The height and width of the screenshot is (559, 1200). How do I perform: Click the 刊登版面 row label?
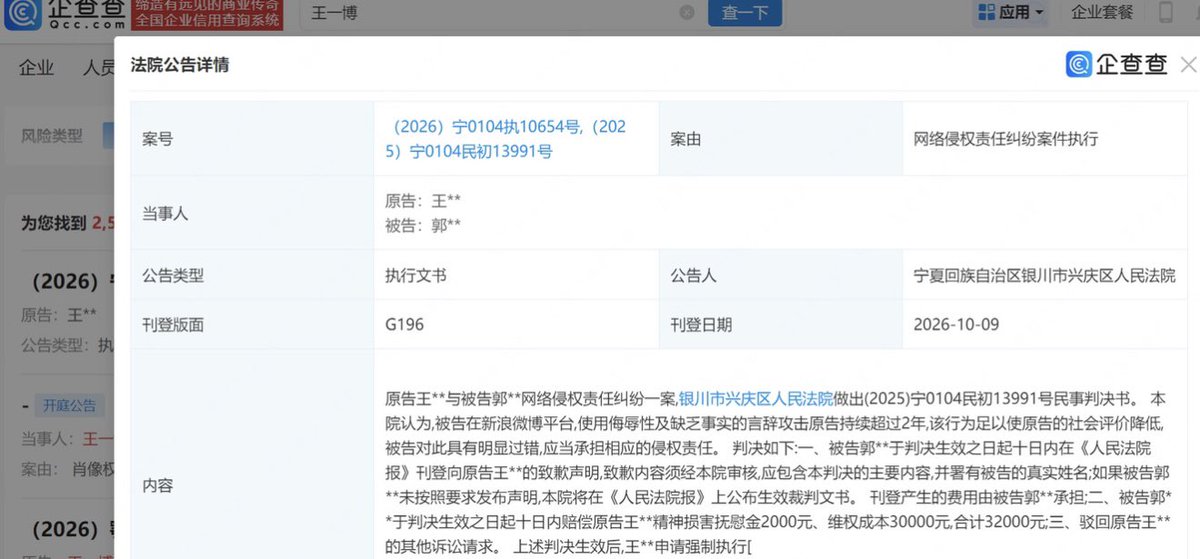[173, 325]
